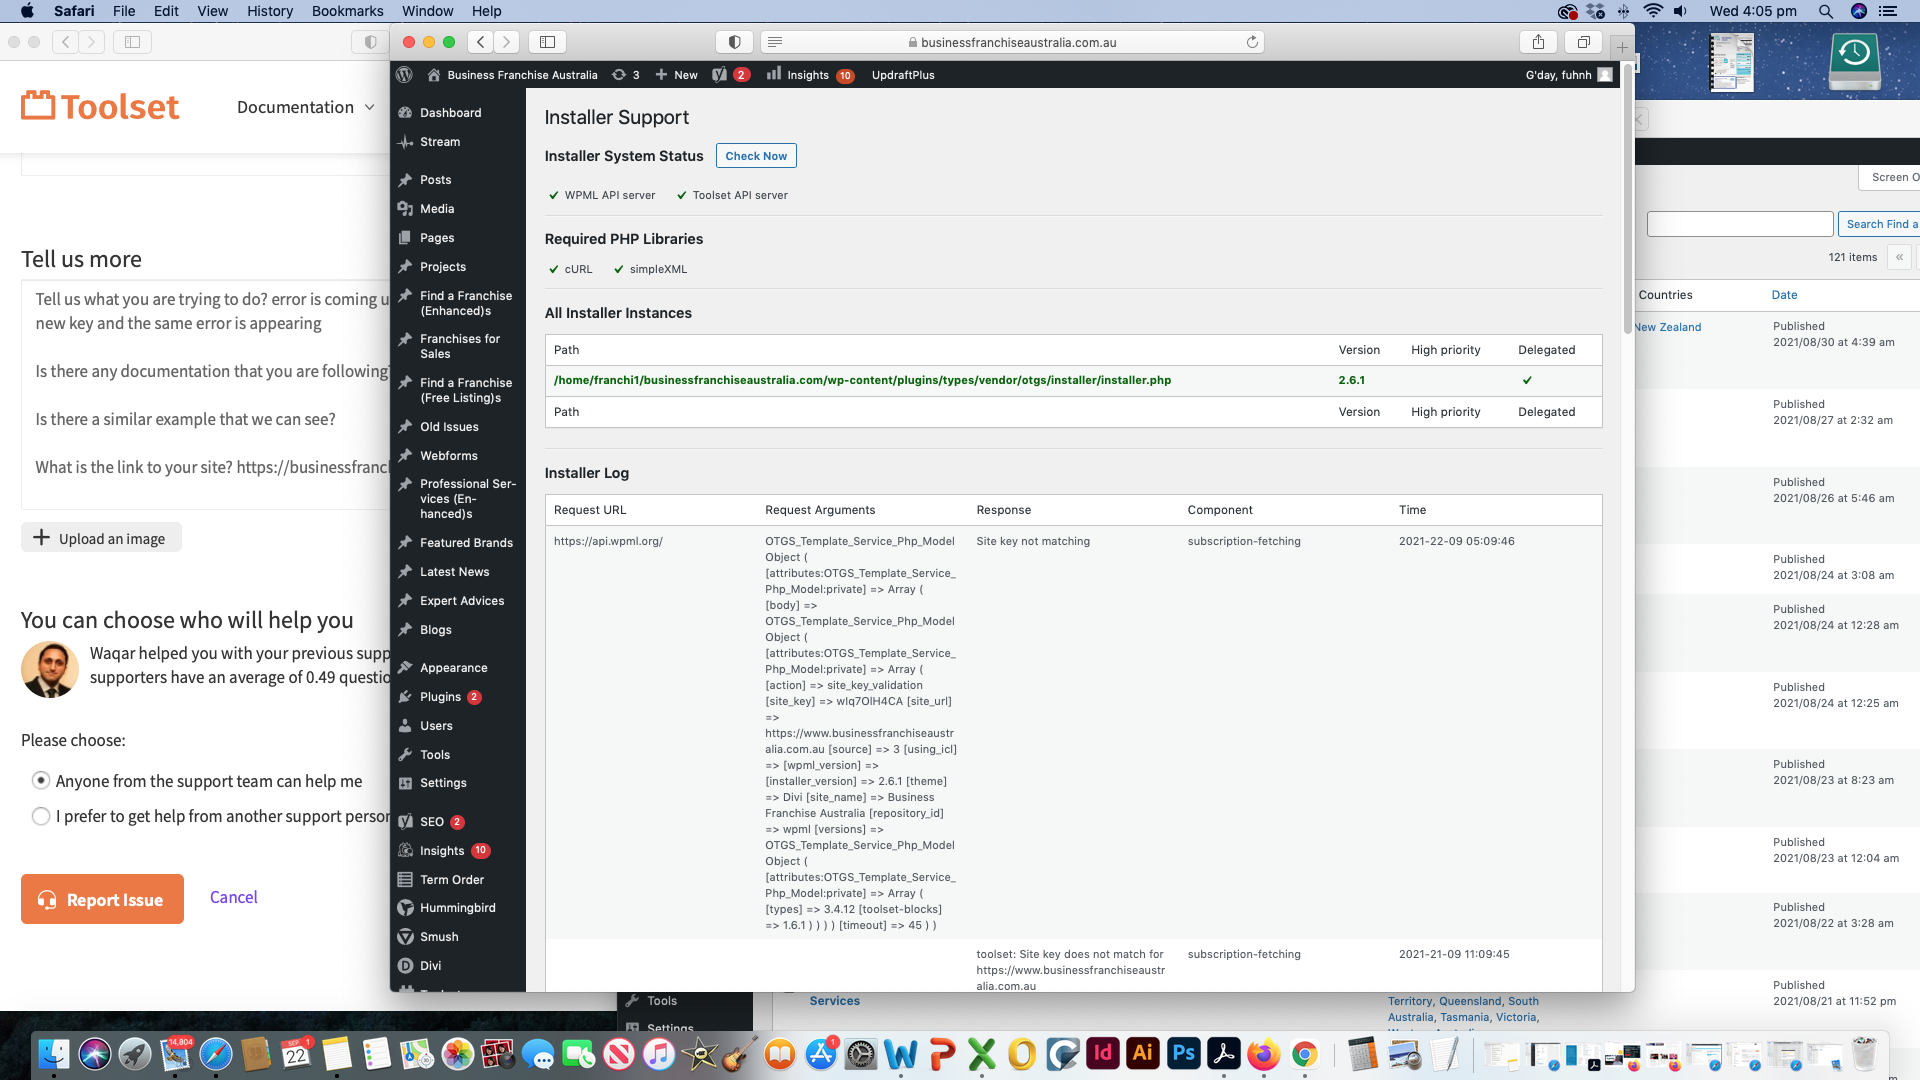Open Dashboard in WordPress sidebar
The image size is (1920, 1080).
click(x=450, y=113)
